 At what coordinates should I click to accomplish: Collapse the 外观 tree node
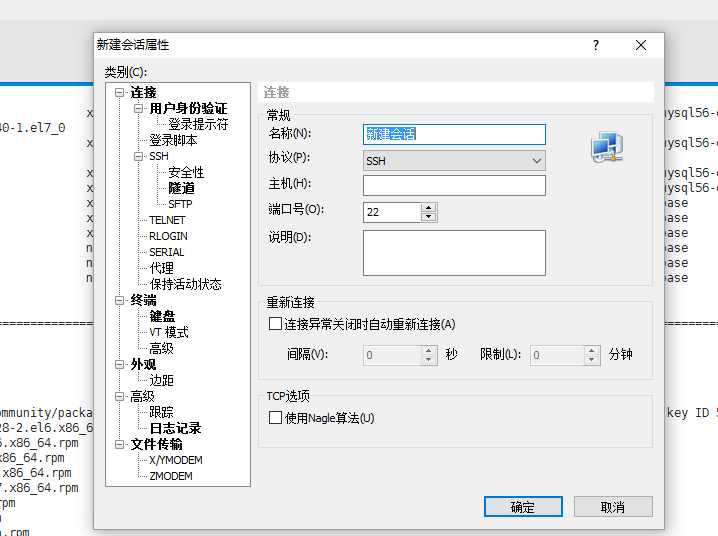120,364
